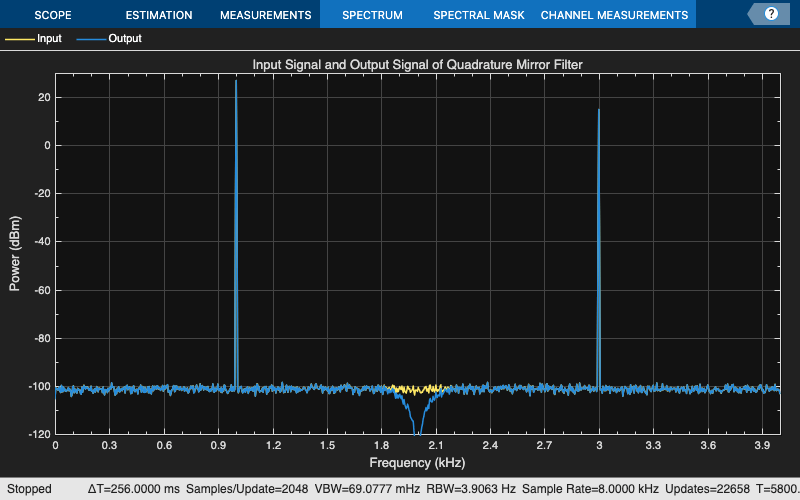The height and width of the screenshot is (500, 800).
Task: Switch to the ESTIMATION tab
Action: click(x=159, y=15)
